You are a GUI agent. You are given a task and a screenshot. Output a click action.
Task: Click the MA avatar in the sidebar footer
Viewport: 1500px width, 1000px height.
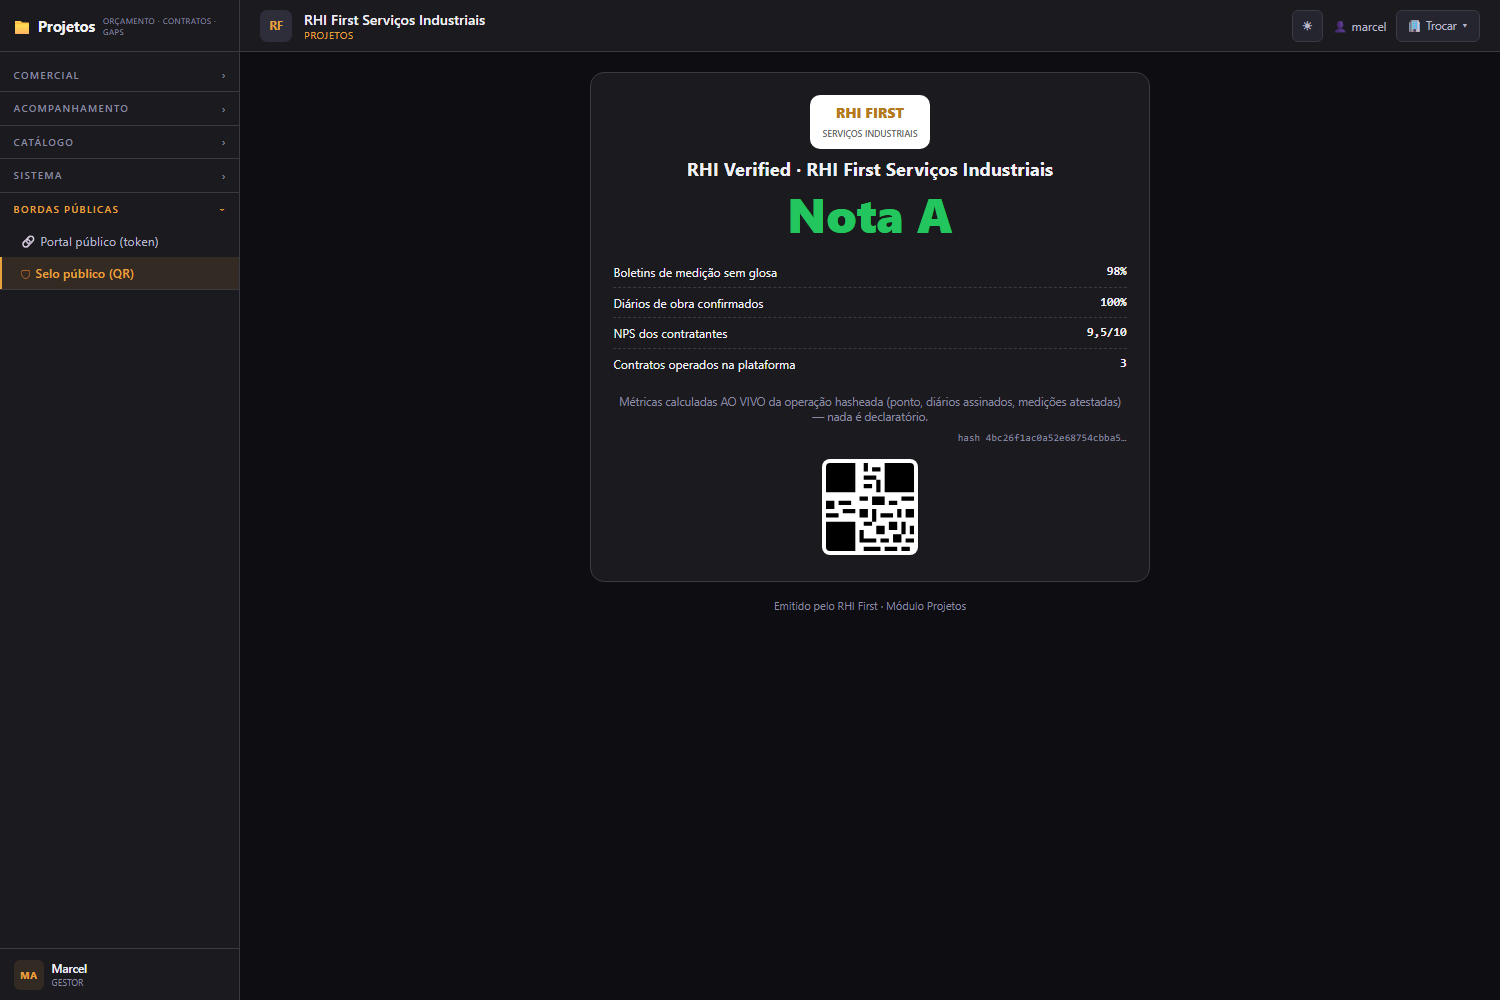29,975
